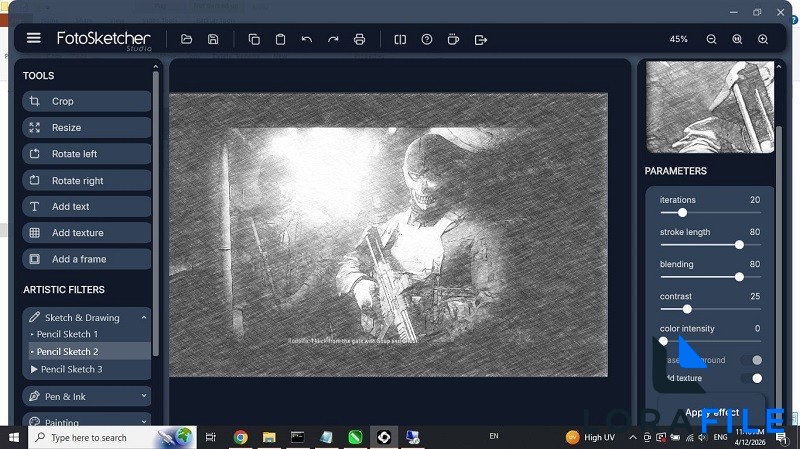Open Task View in taskbar

(210, 437)
